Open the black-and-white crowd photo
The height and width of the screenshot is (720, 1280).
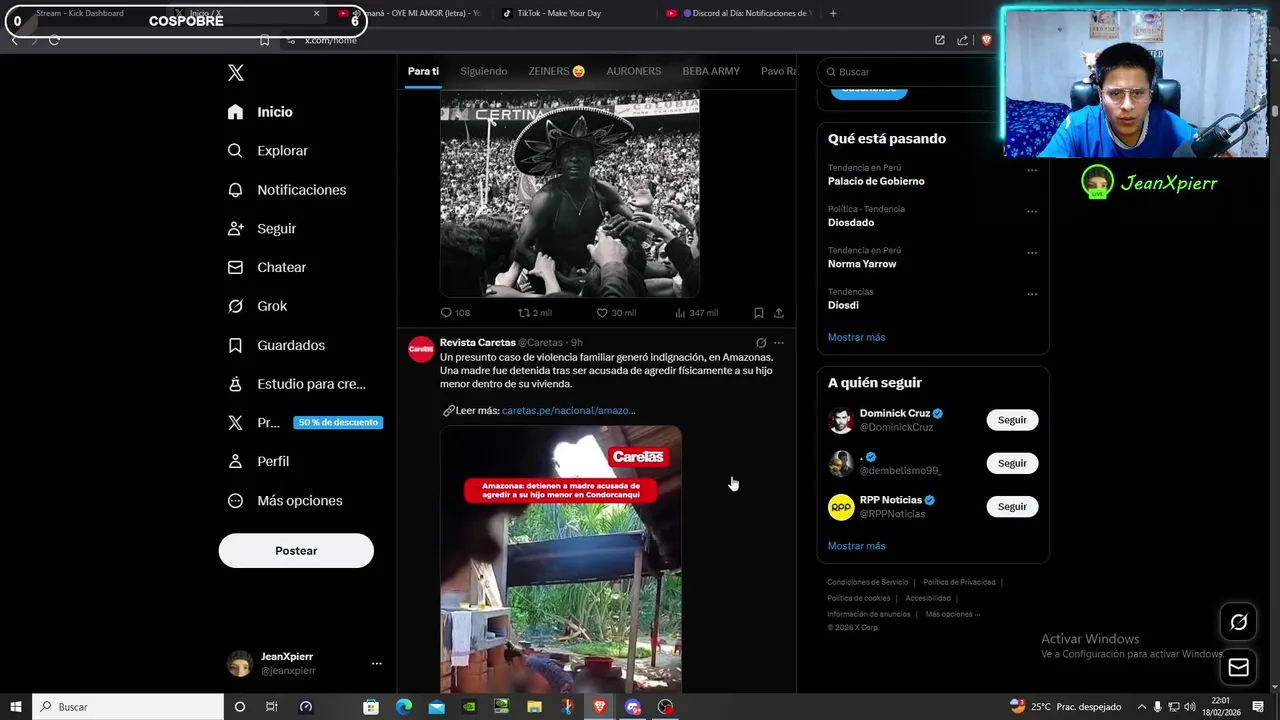[570, 194]
